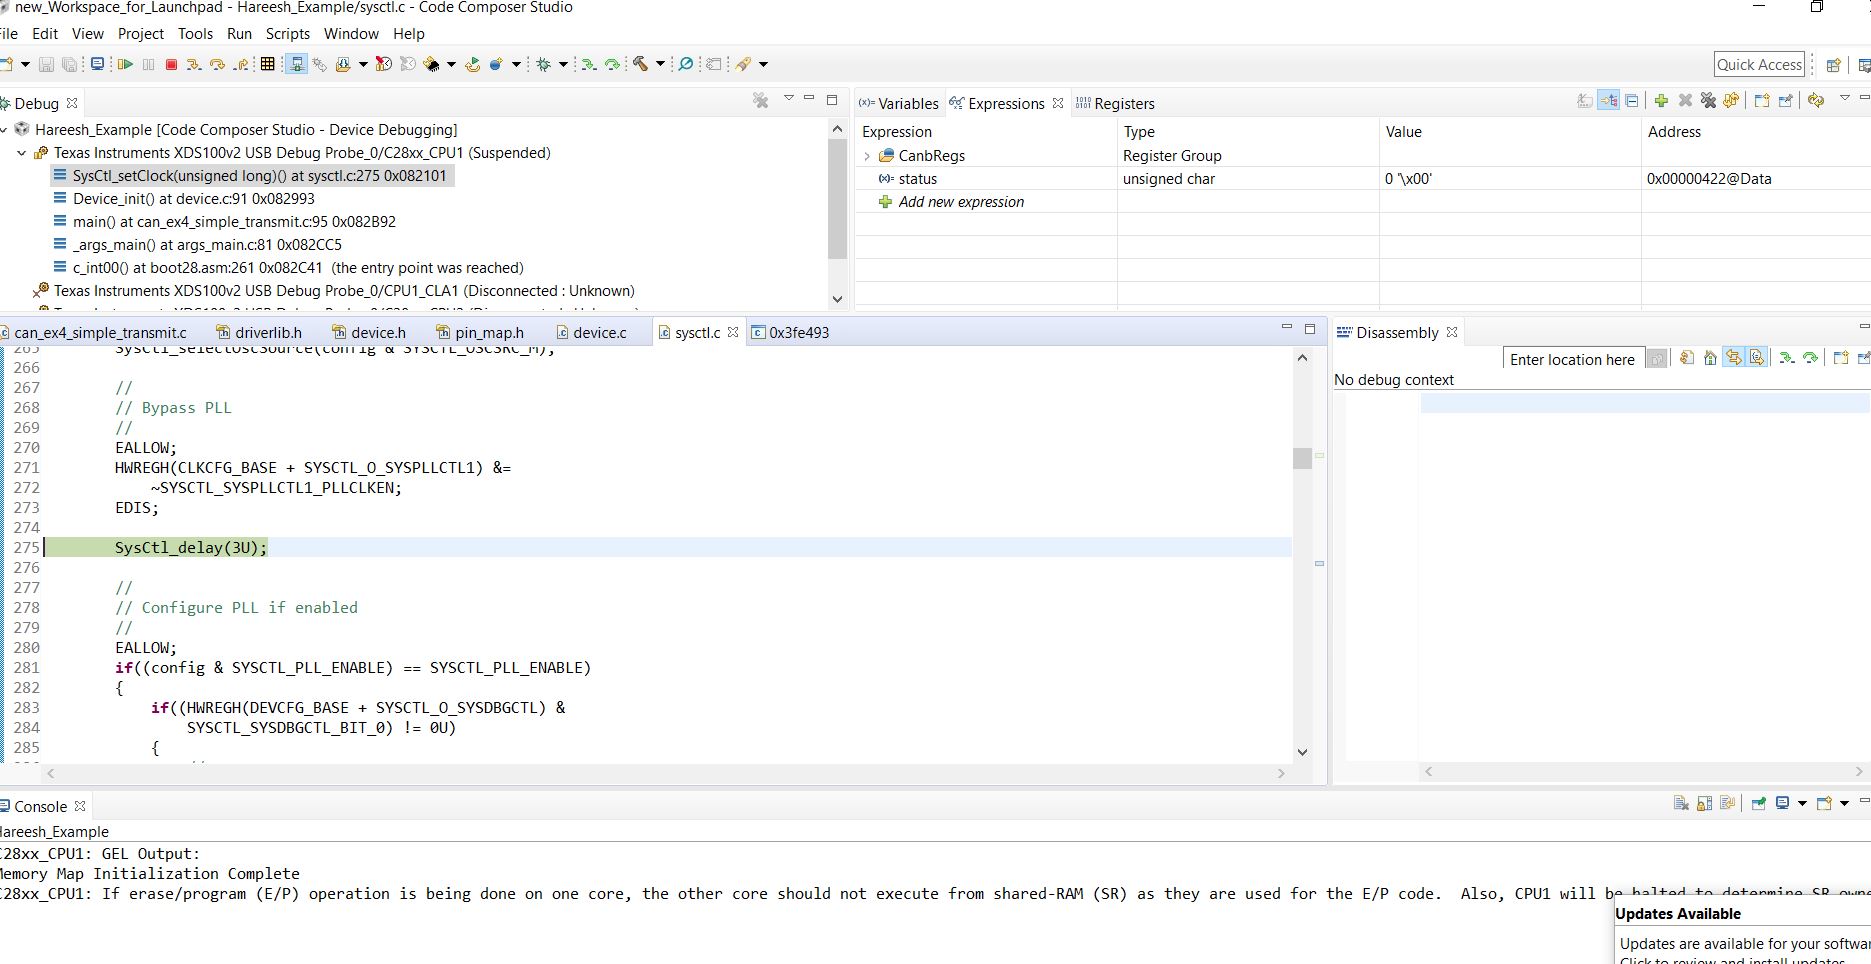Viewport: 1871px width, 964px height.
Task: Open the Run menu
Action: 240,33
